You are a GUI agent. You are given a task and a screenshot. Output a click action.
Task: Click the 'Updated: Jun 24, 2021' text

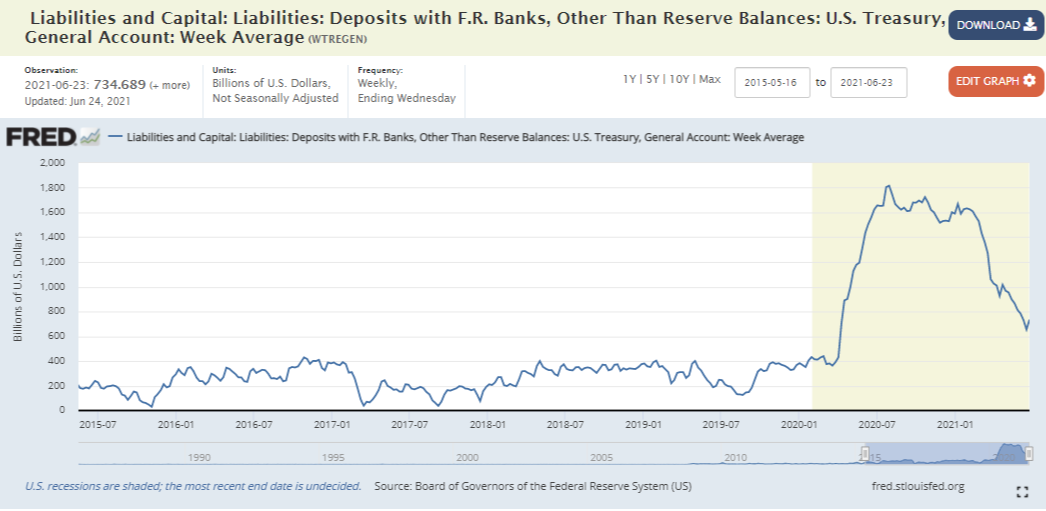(77, 101)
